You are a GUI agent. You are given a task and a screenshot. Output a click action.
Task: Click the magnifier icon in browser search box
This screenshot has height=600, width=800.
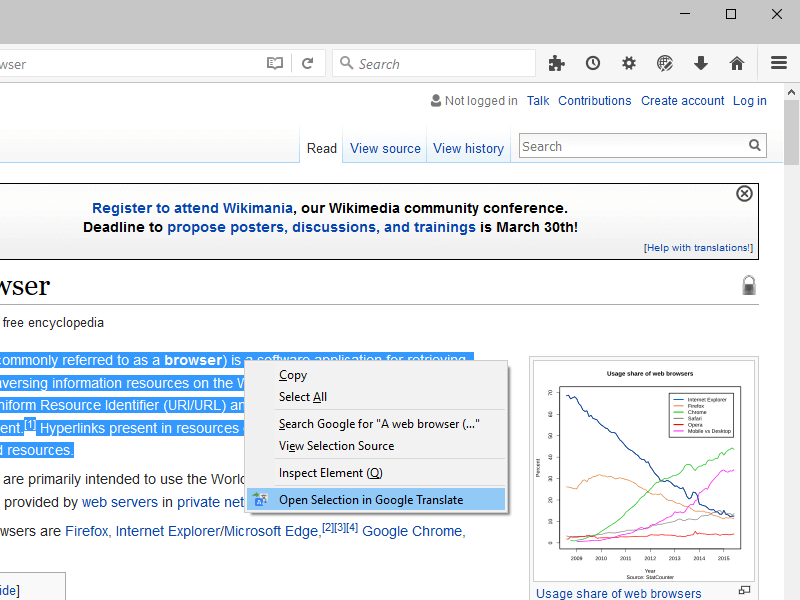pyautogui.click(x=346, y=63)
